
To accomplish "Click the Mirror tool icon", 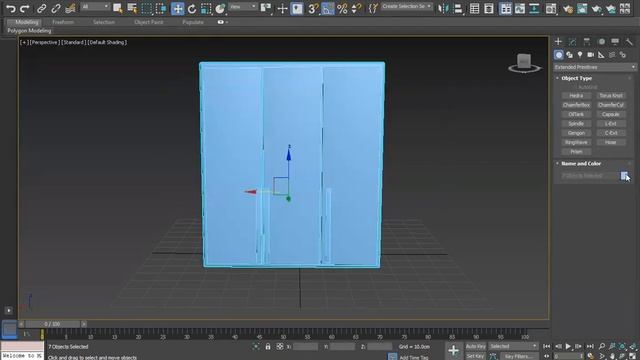I will tap(443, 8).
